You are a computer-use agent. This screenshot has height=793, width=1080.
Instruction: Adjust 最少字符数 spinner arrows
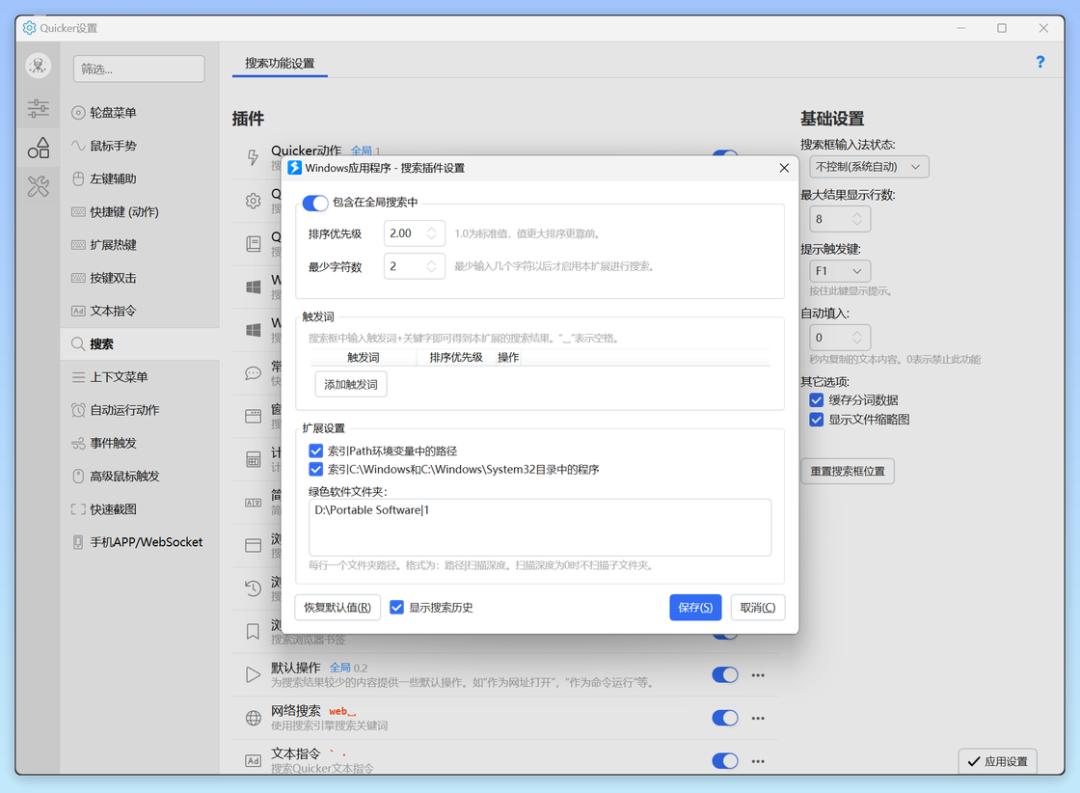[431, 266]
